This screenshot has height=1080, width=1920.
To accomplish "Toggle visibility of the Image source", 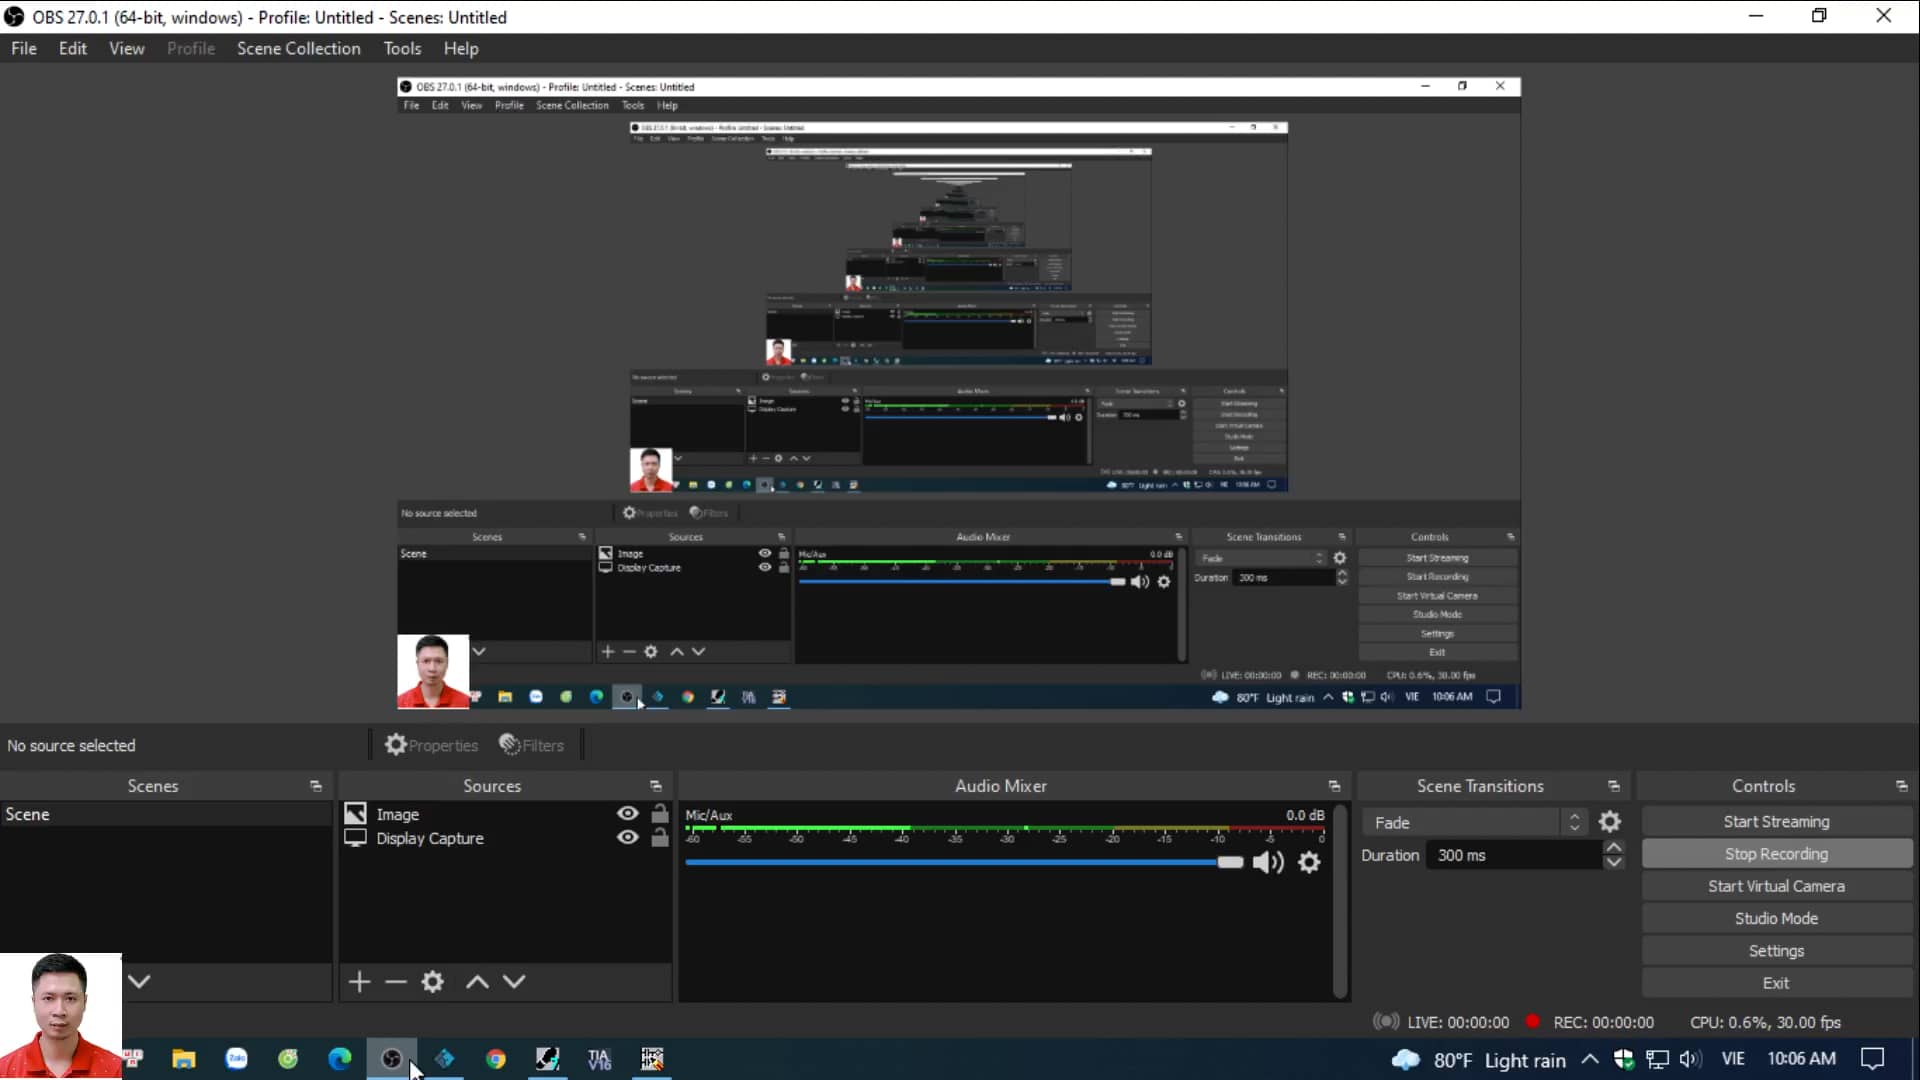I will 628,814.
